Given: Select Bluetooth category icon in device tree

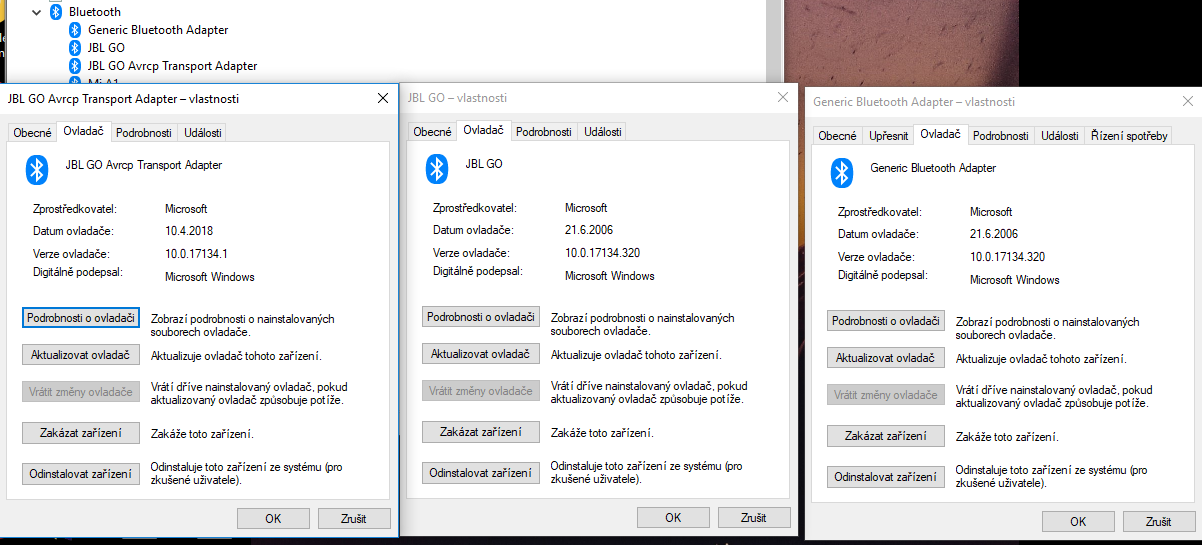Looking at the screenshot, I should [x=56, y=12].
